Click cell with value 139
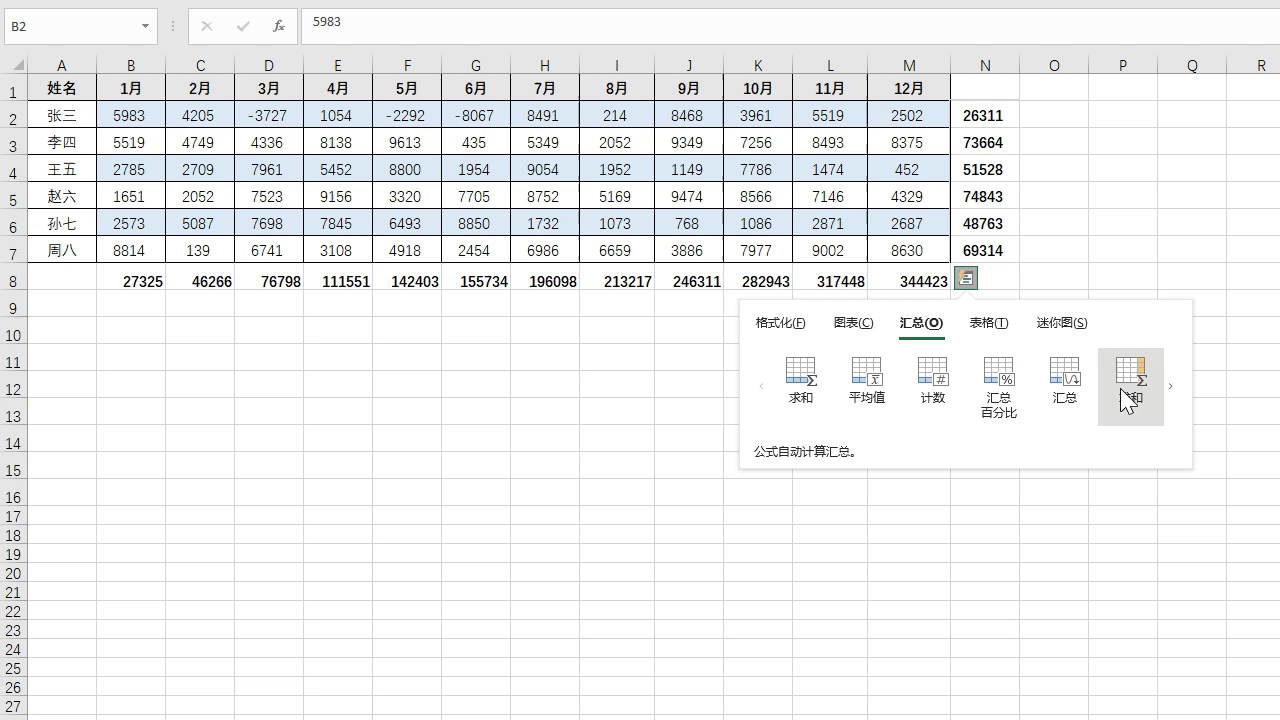1280x720 pixels. (200, 250)
